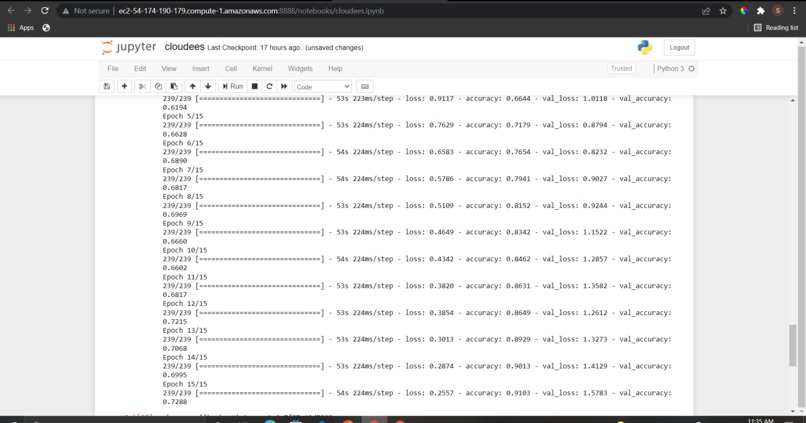Move selected cell down arrow
This screenshot has width=806, height=423.
208,86
